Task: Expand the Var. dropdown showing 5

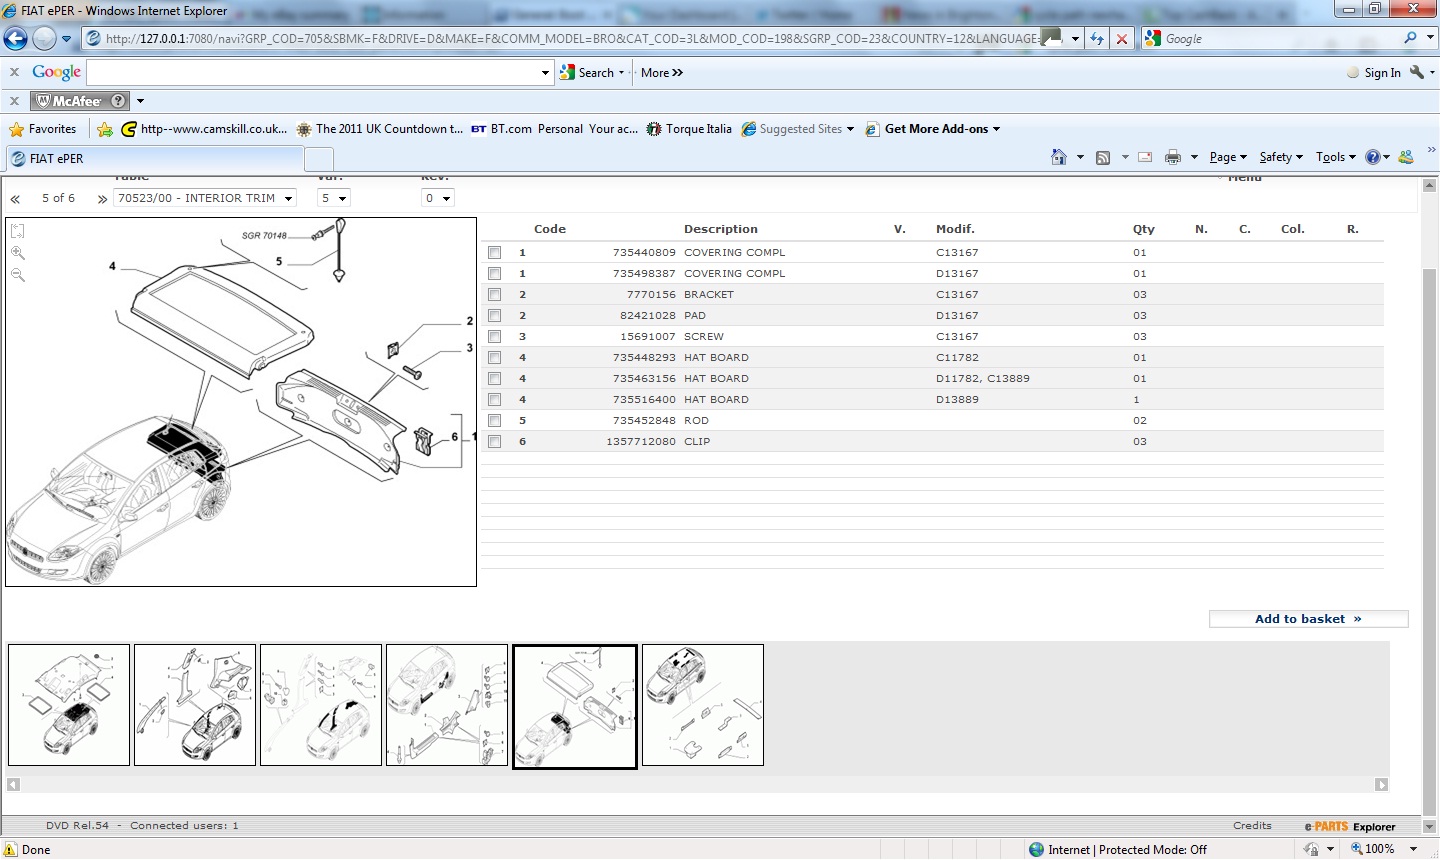Action: point(333,198)
